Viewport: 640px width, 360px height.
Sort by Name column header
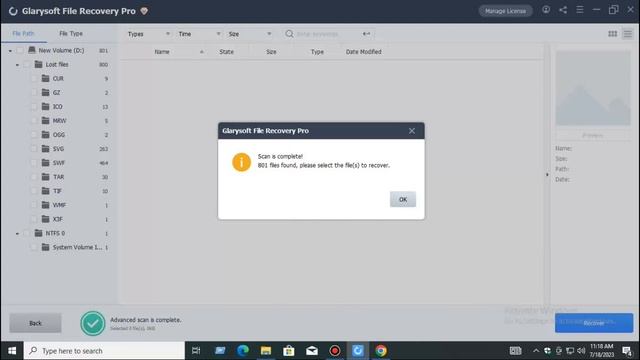[x=162, y=52]
